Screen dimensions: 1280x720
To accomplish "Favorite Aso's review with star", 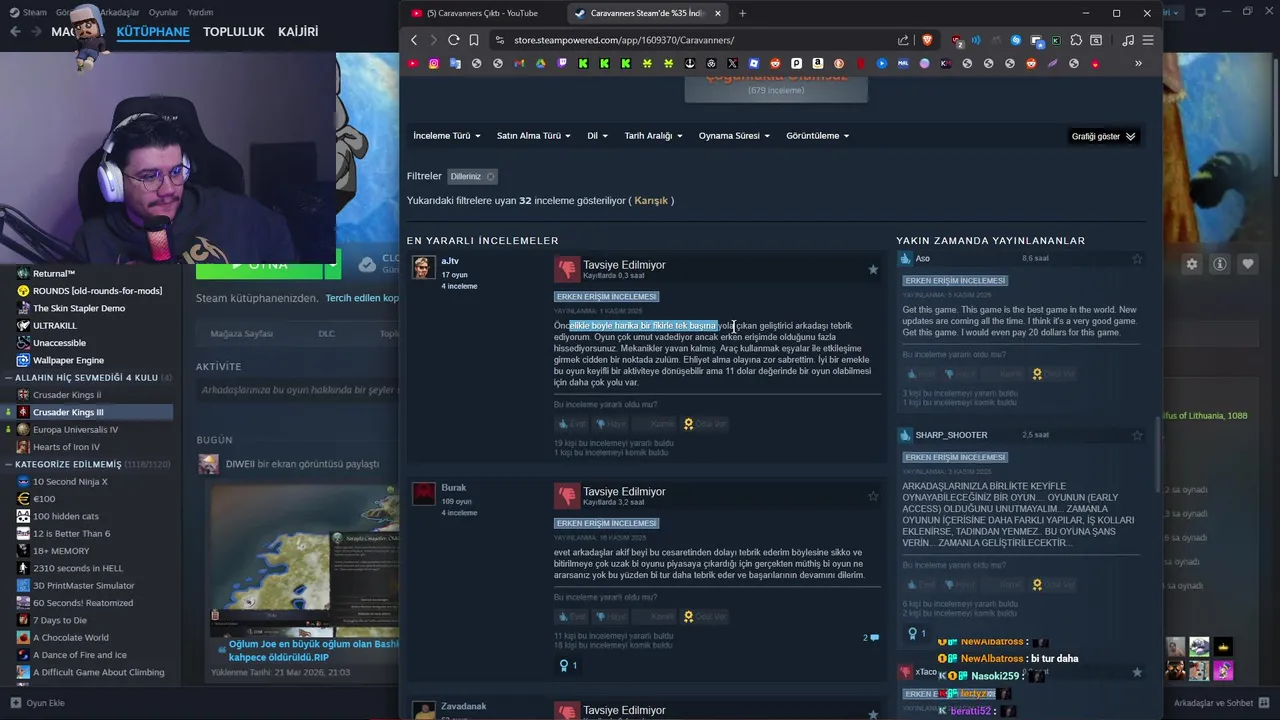I will click(x=1137, y=259).
